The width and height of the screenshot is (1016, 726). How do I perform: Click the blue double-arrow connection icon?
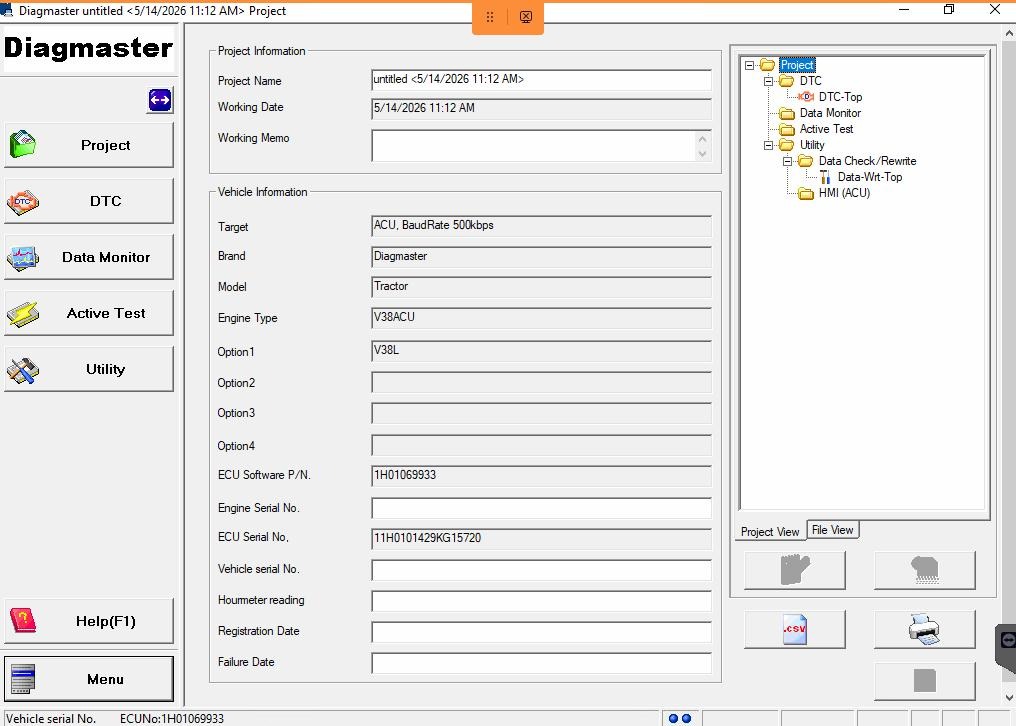coord(159,100)
